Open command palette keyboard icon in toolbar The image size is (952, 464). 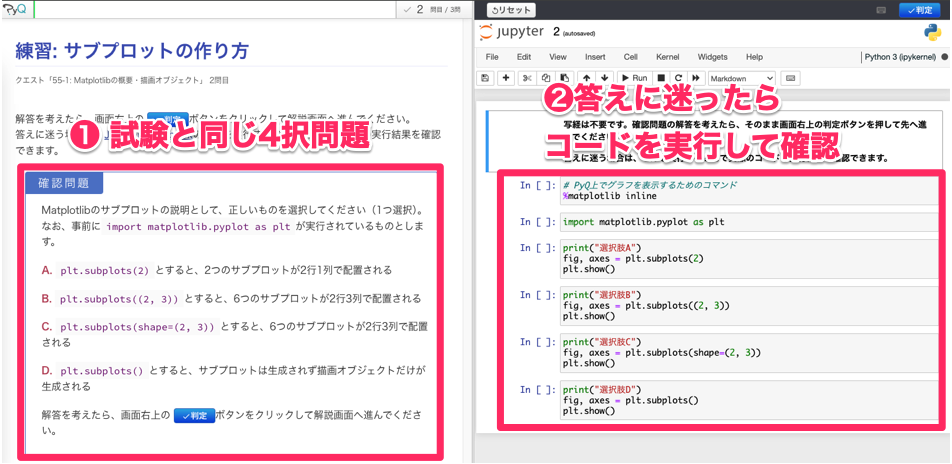(x=790, y=78)
